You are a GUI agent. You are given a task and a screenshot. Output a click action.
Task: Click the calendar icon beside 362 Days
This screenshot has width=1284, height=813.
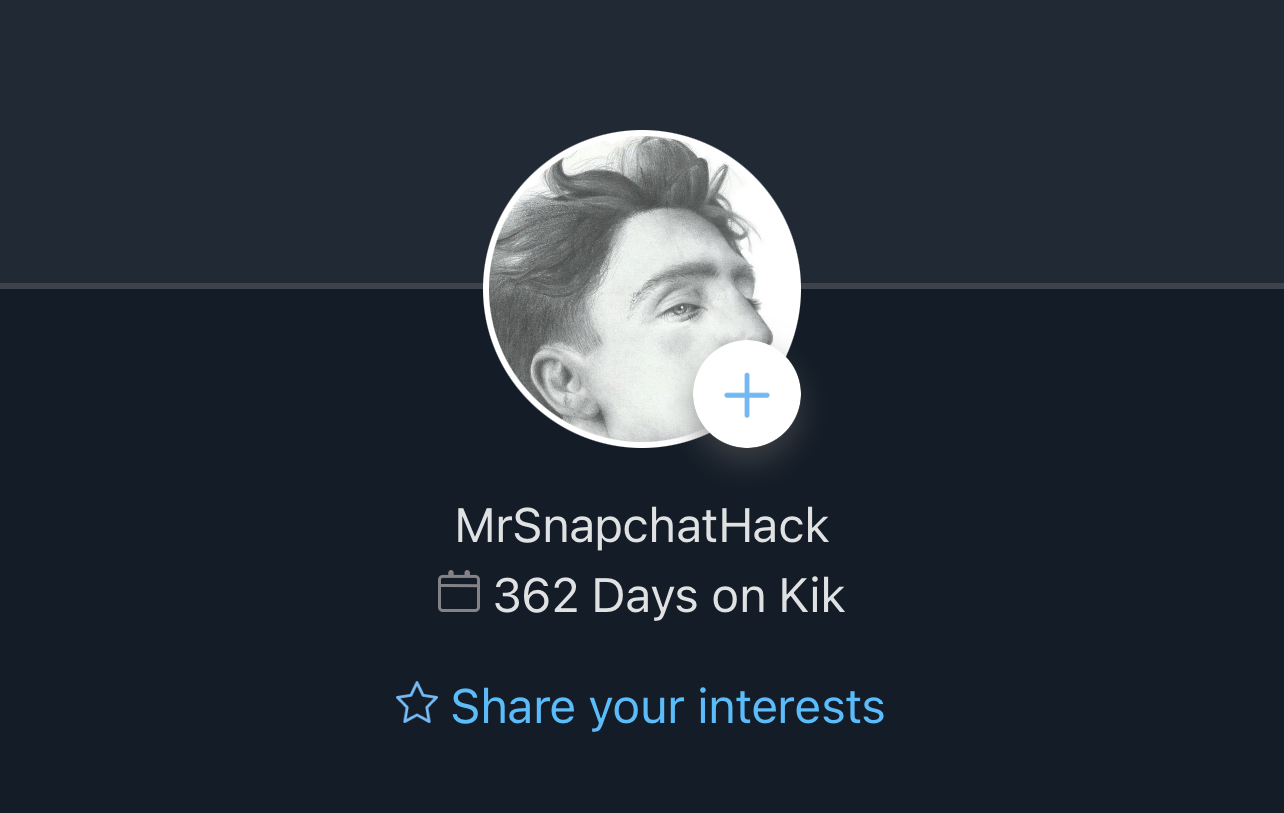pos(459,591)
